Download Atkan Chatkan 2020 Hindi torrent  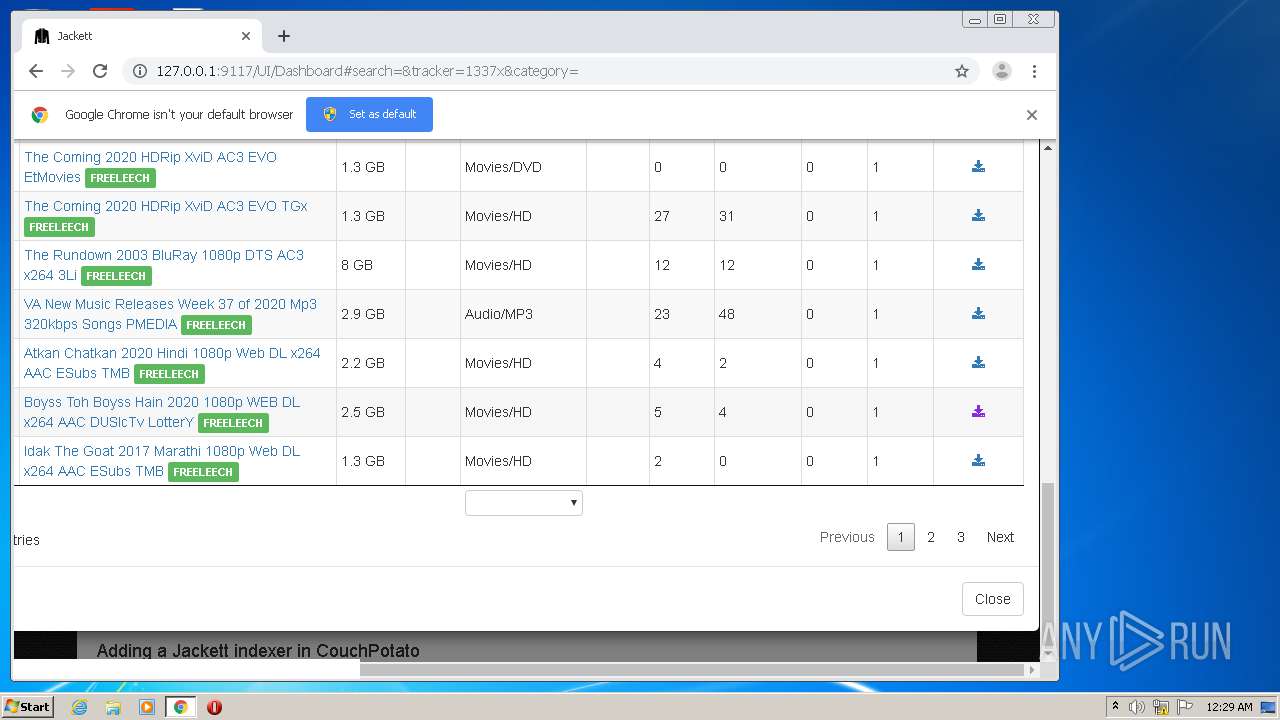tap(978, 363)
